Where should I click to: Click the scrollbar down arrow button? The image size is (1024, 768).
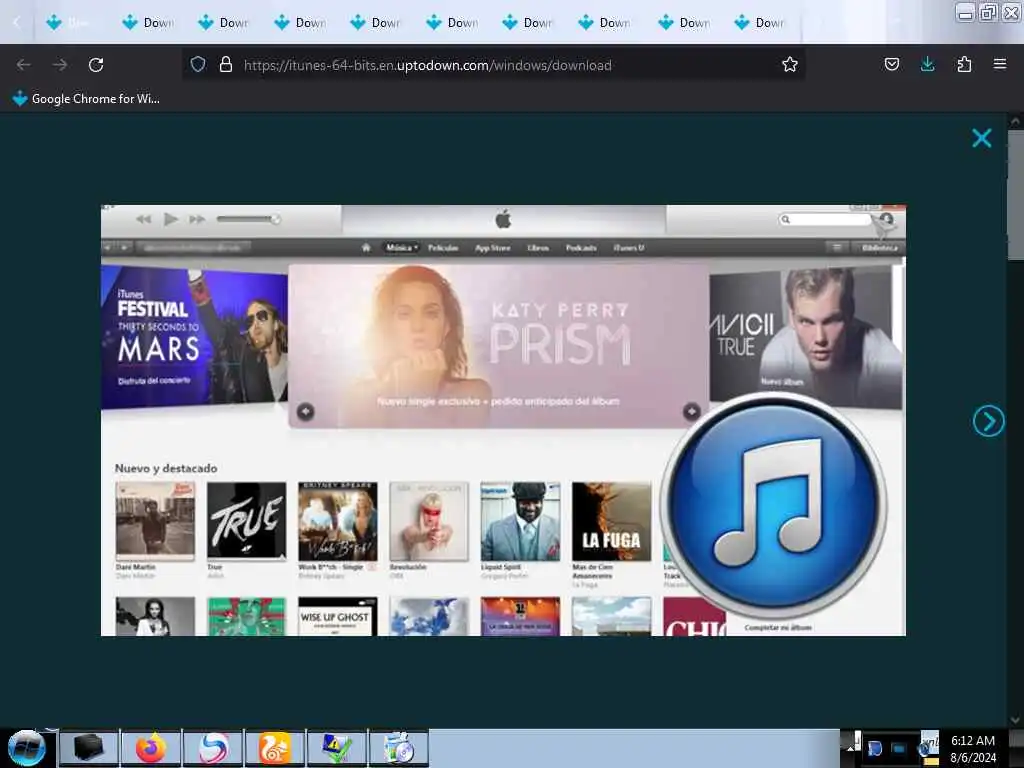click(1015, 720)
